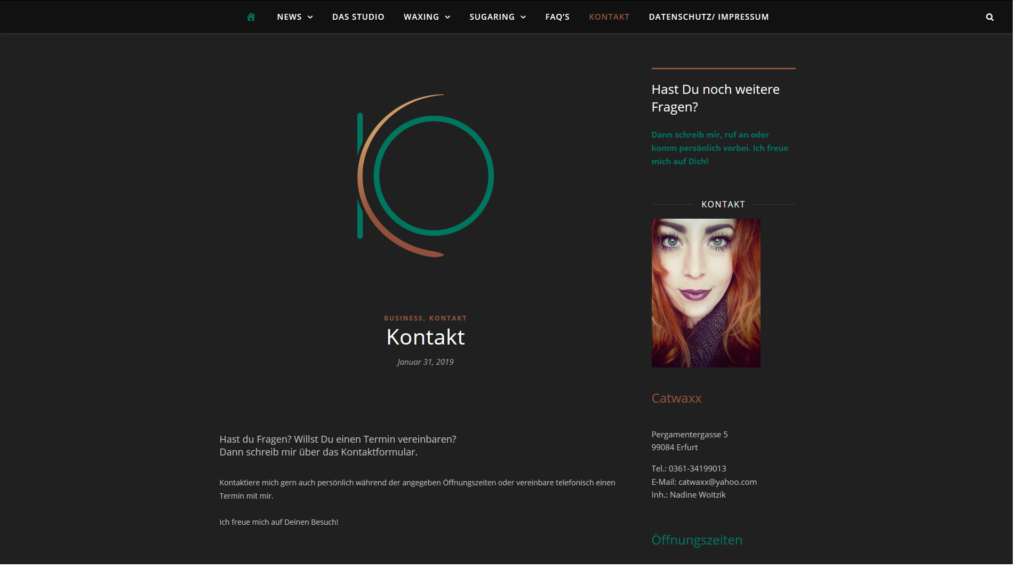This screenshot has height=576, width=1024.
Task: Expand the Sugaring submenu chevron
Action: (x=523, y=17)
